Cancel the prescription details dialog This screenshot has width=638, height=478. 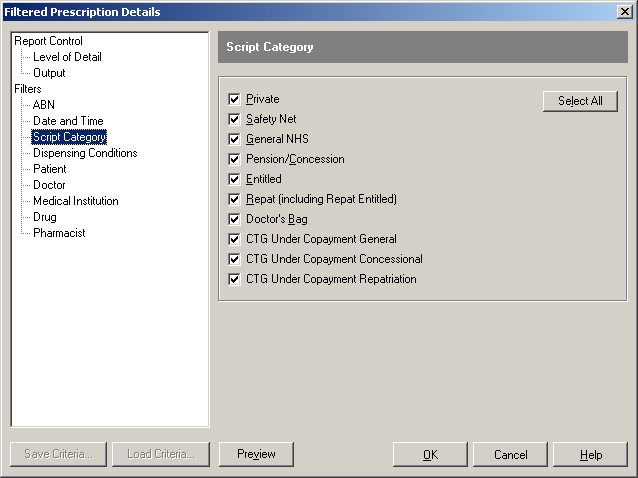pyautogui.click(x=510, y=454)
